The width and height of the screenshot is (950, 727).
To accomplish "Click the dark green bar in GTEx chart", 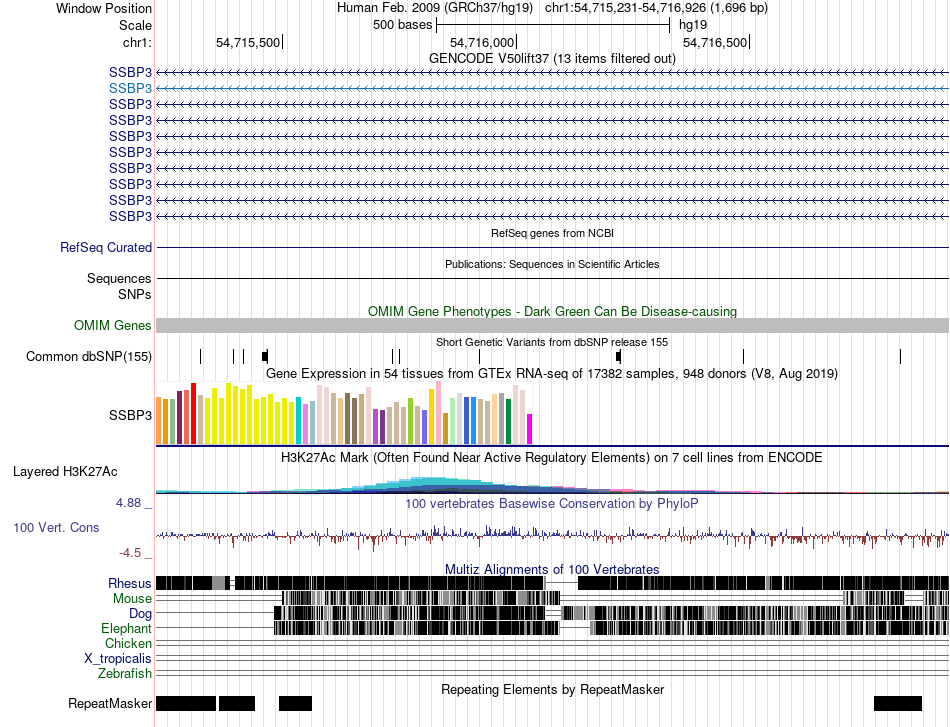I will (x=508, y=422).
